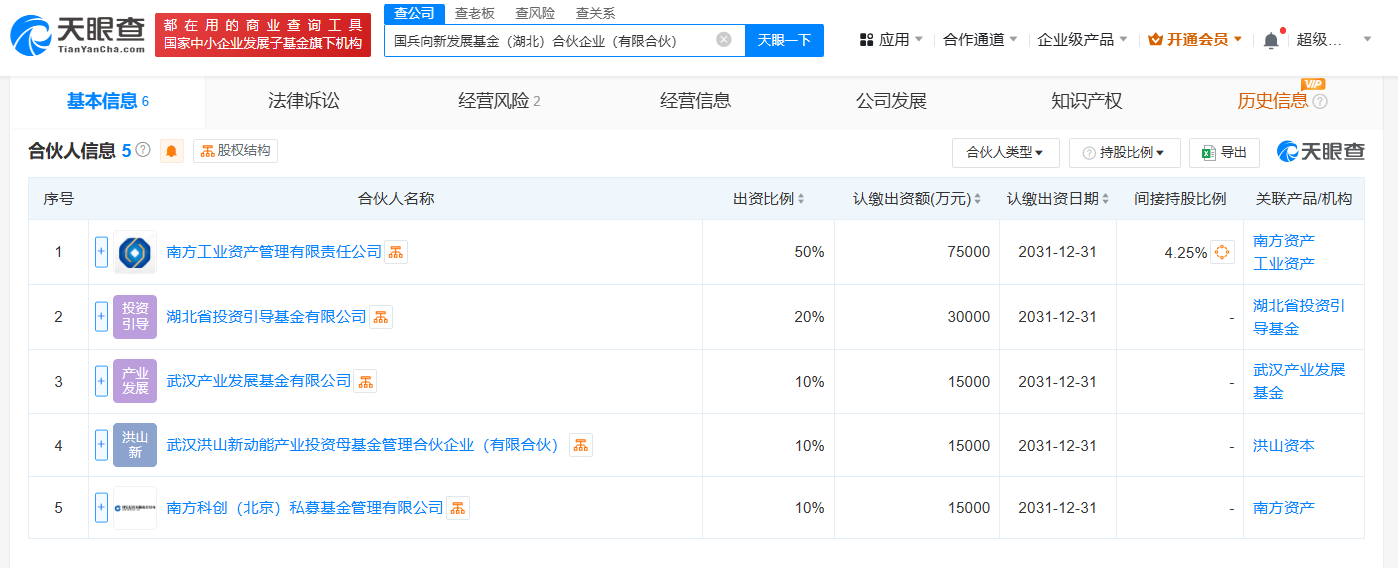This screenshot has height=568, width=1398.
Task: Switch to 查公司 search tab
Action: 414,13
